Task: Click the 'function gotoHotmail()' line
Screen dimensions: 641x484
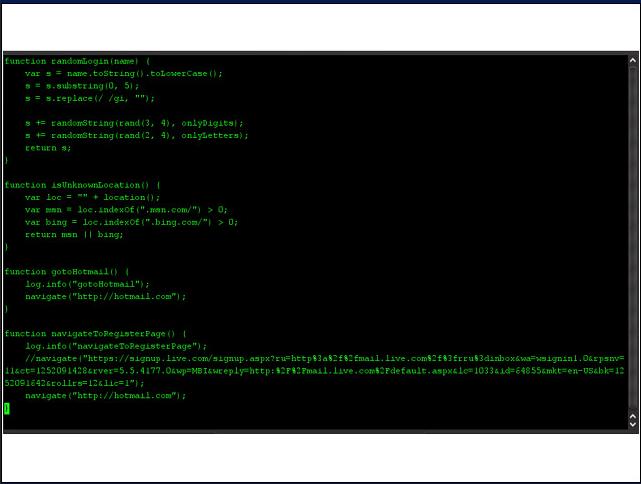Action: tap(67, 272)
